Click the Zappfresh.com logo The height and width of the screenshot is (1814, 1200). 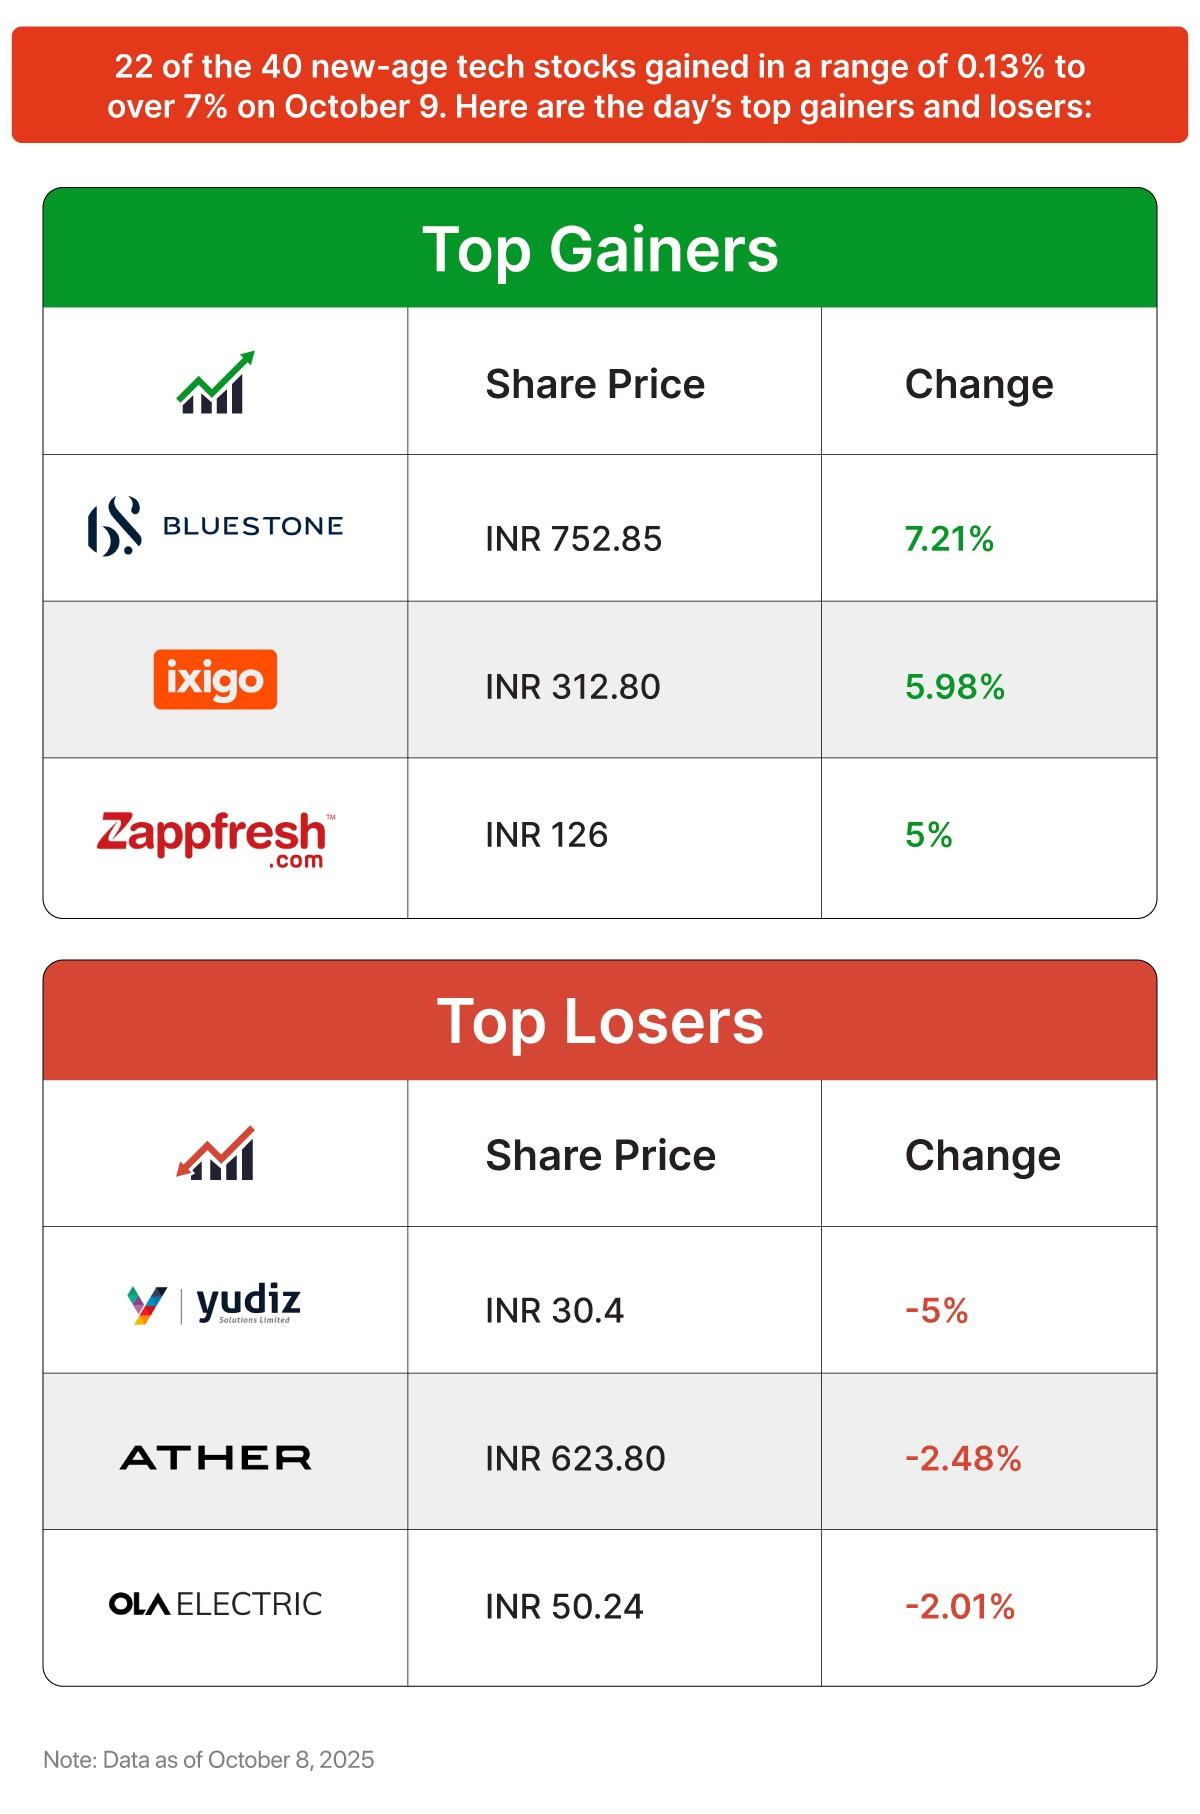[x=215, y=839]
